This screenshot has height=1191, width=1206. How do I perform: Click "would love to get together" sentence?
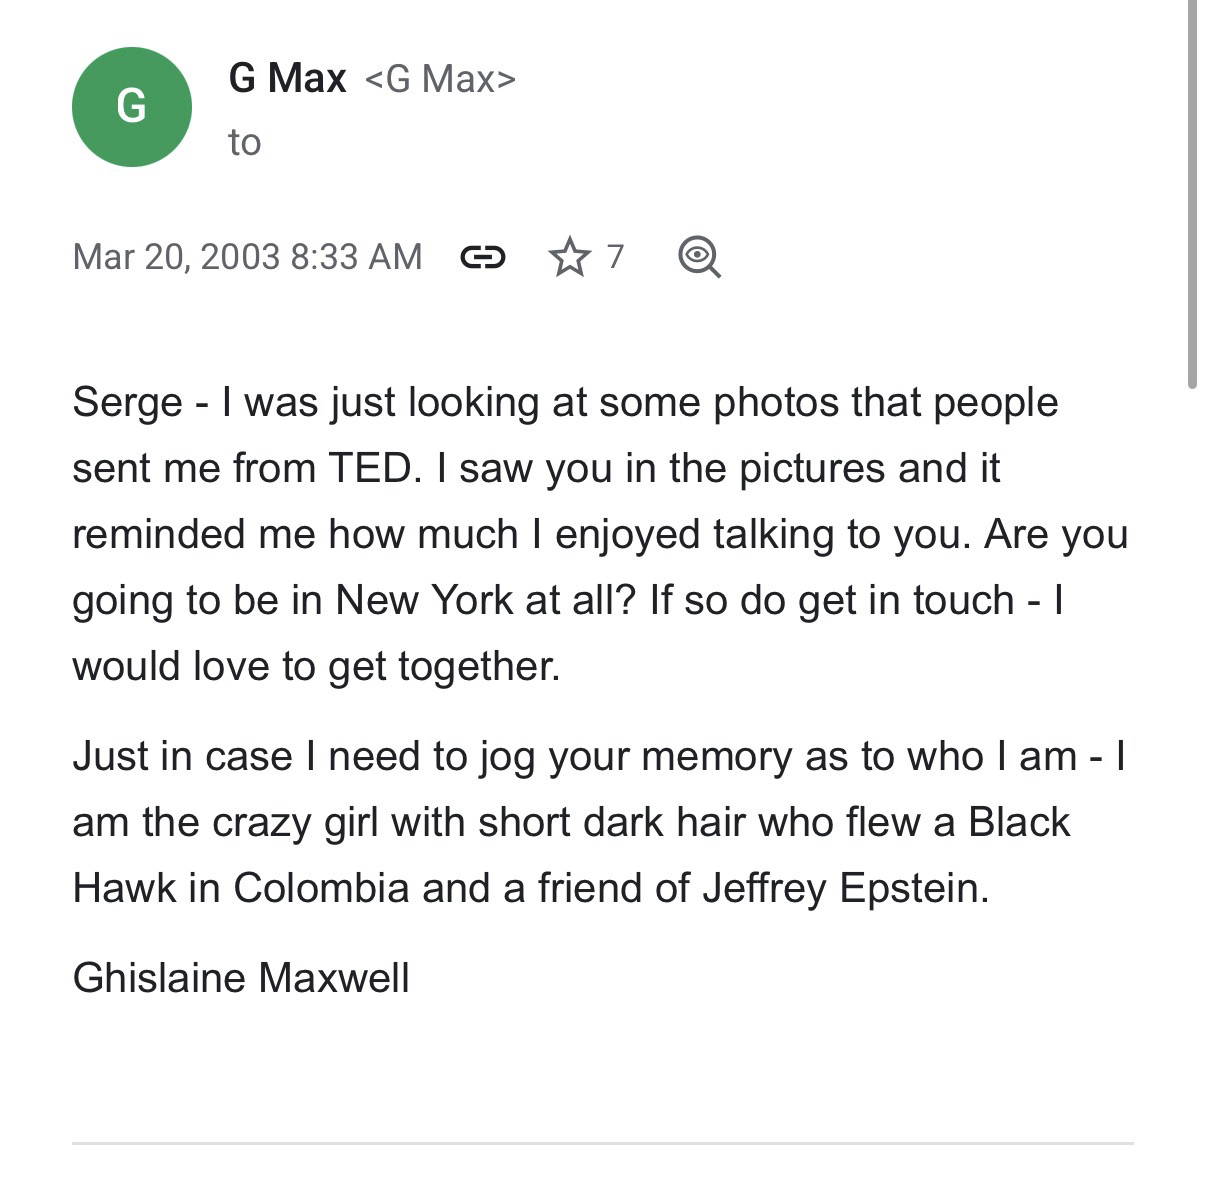(315, 667)
